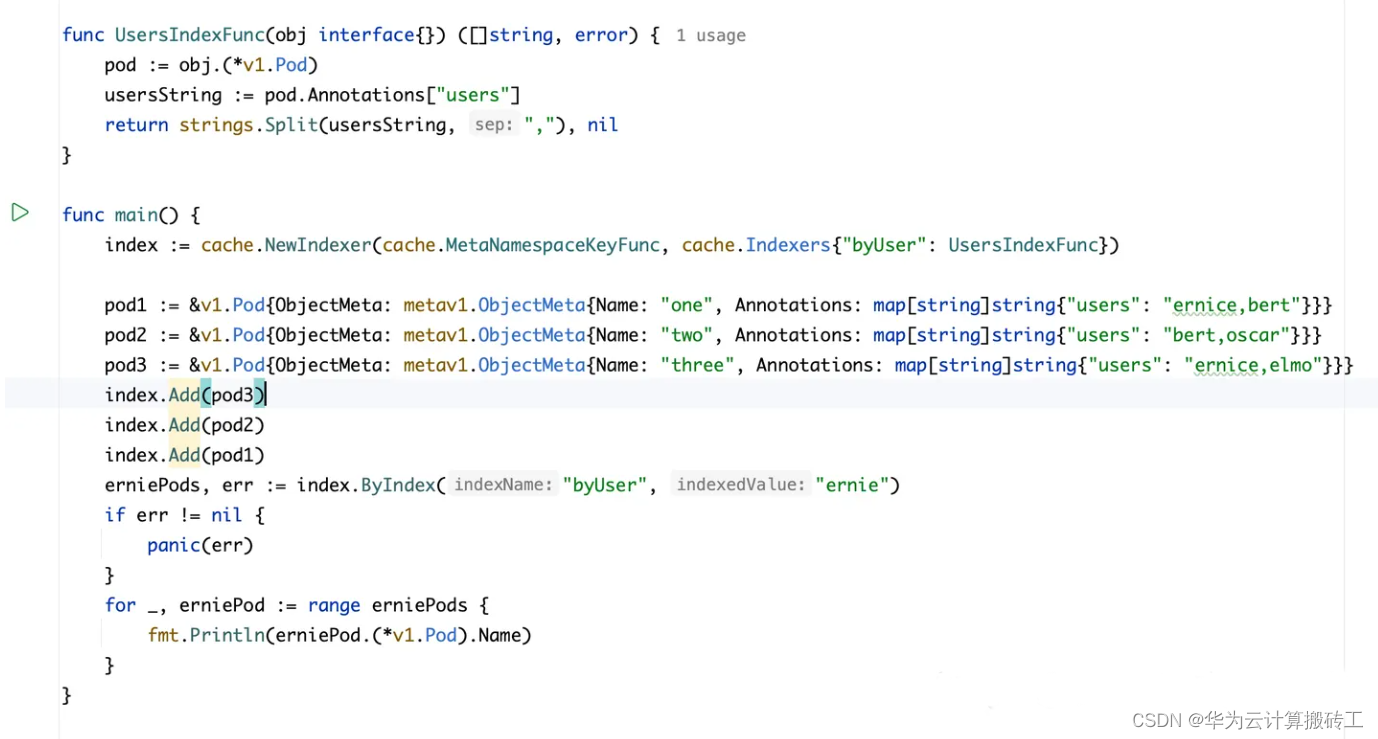
Task: Click the []string return type
Action: click(512, 35)
